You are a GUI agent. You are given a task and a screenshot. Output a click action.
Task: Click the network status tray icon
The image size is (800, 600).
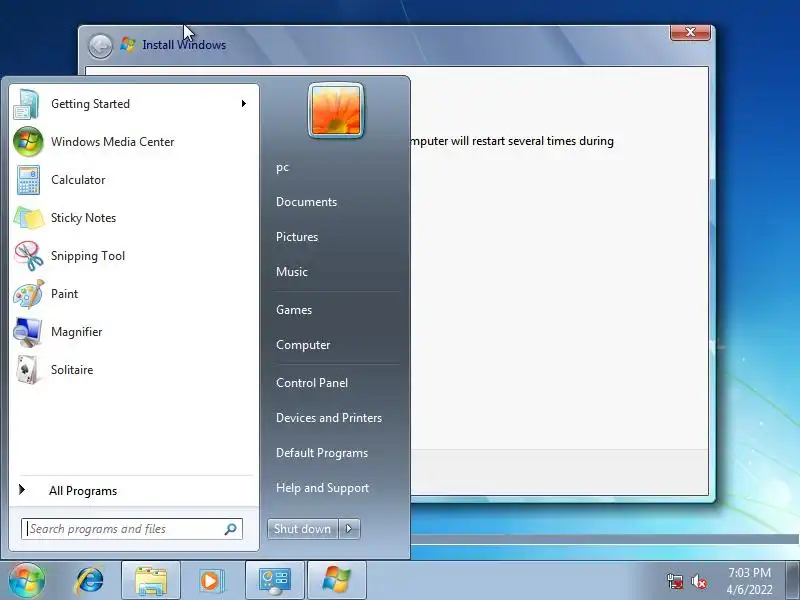coord(675,581)
